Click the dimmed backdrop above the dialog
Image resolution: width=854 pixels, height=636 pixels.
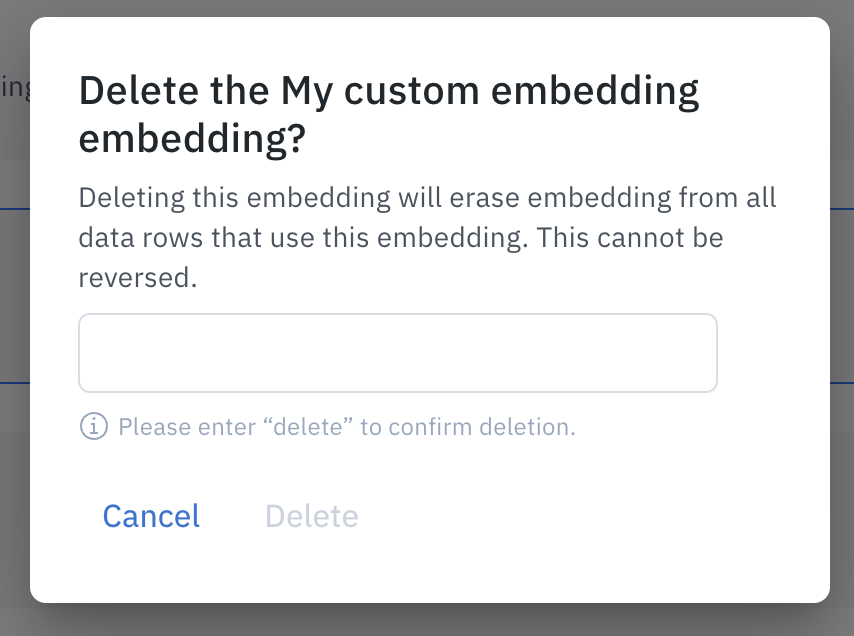427,8
